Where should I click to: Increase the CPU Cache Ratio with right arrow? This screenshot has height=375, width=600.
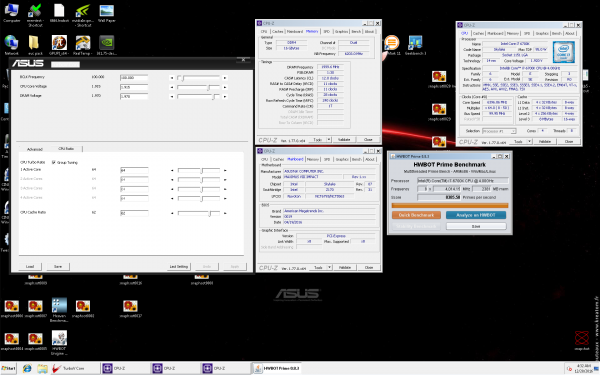click(x=225, y=213)
